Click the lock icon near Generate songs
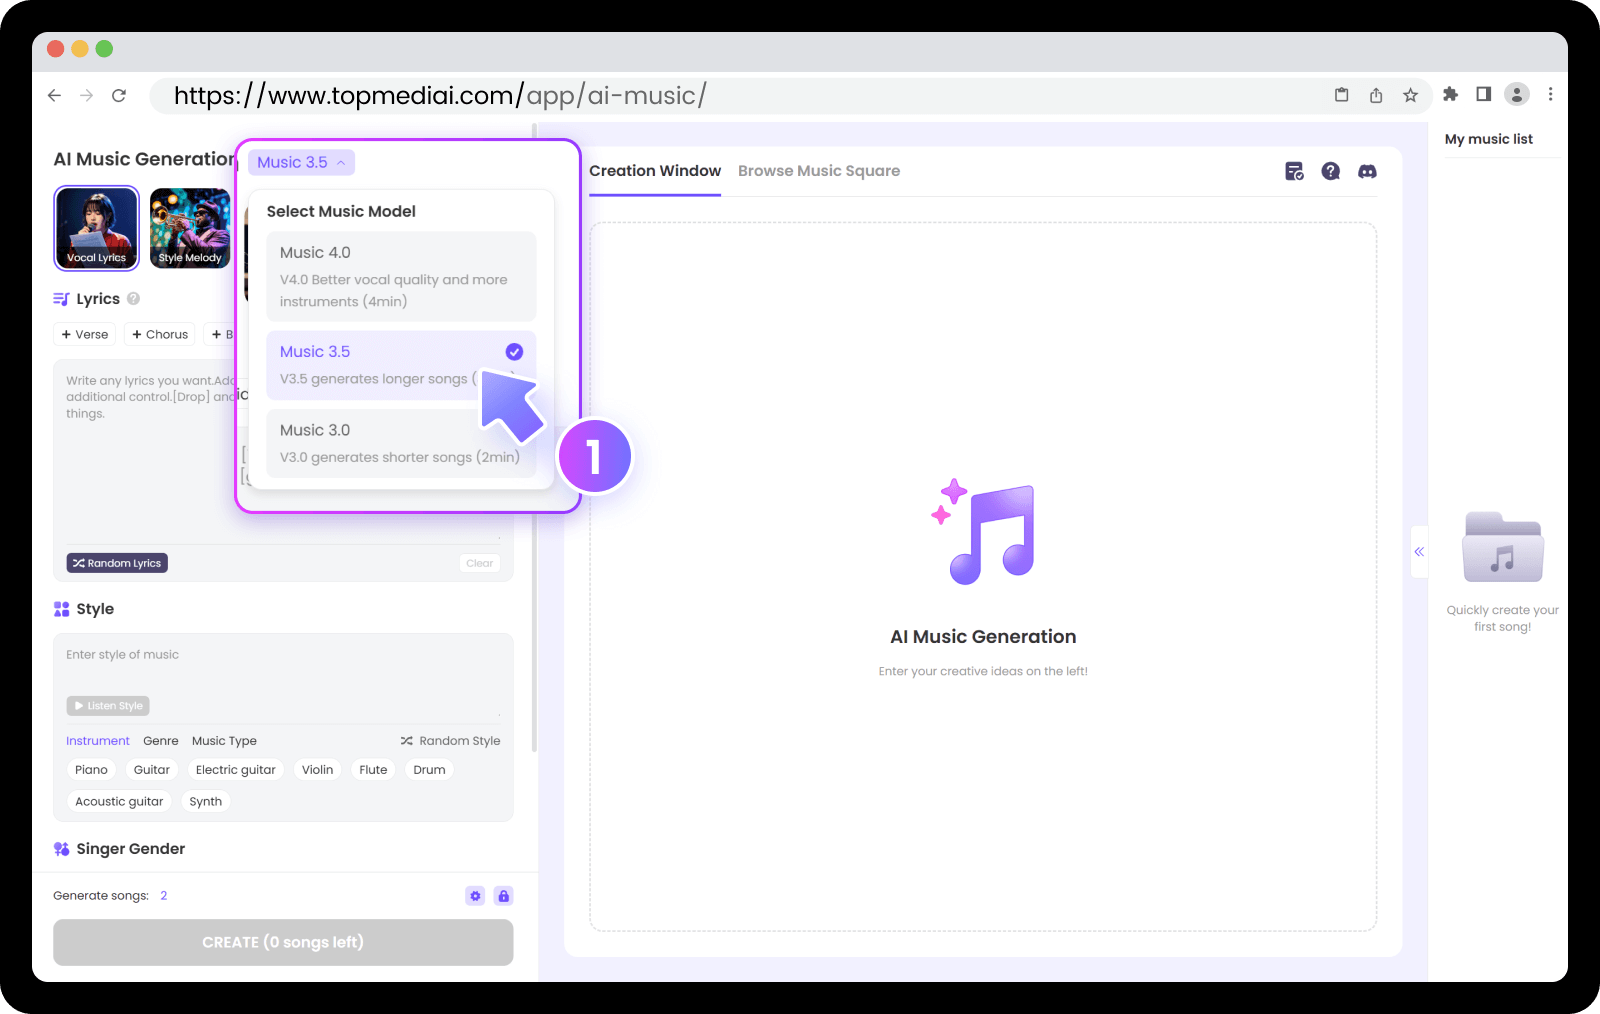This screenshot has width=1600, height=1014. click(504, 896)
